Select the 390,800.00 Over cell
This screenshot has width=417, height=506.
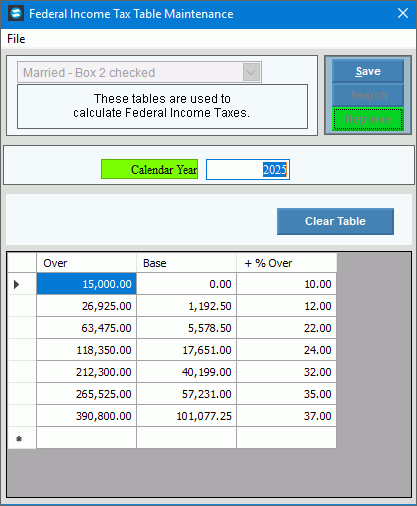click(86, 416)
